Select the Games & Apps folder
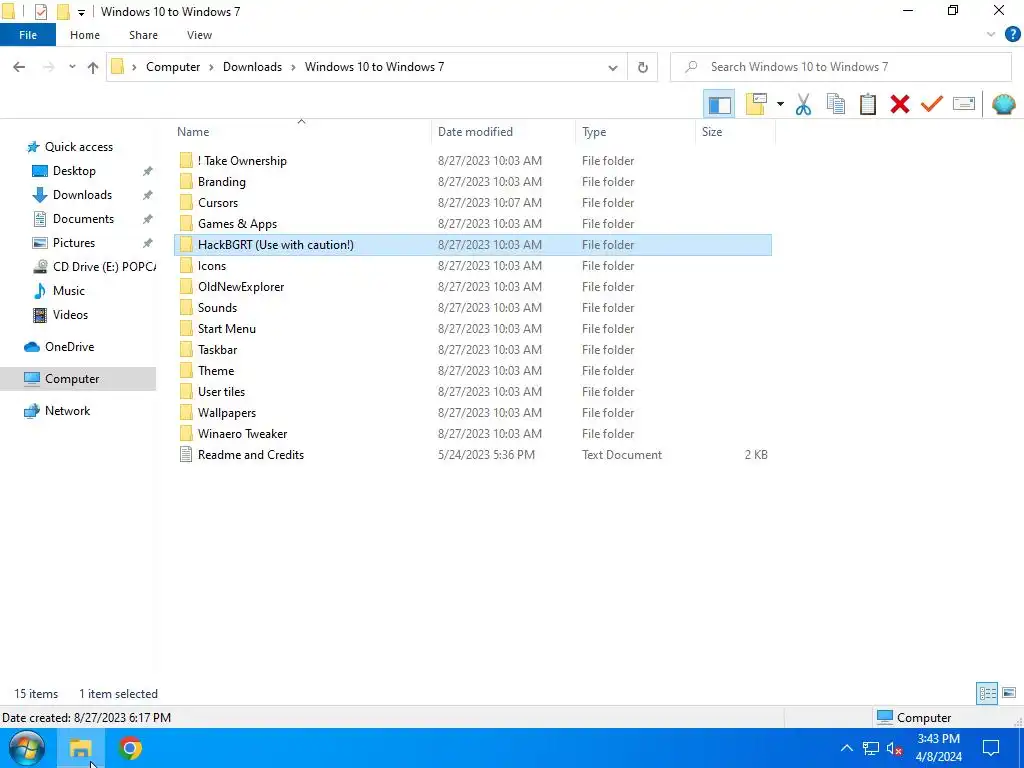Viewport: 1024px width, 768px height. click(x=473, y=223)
